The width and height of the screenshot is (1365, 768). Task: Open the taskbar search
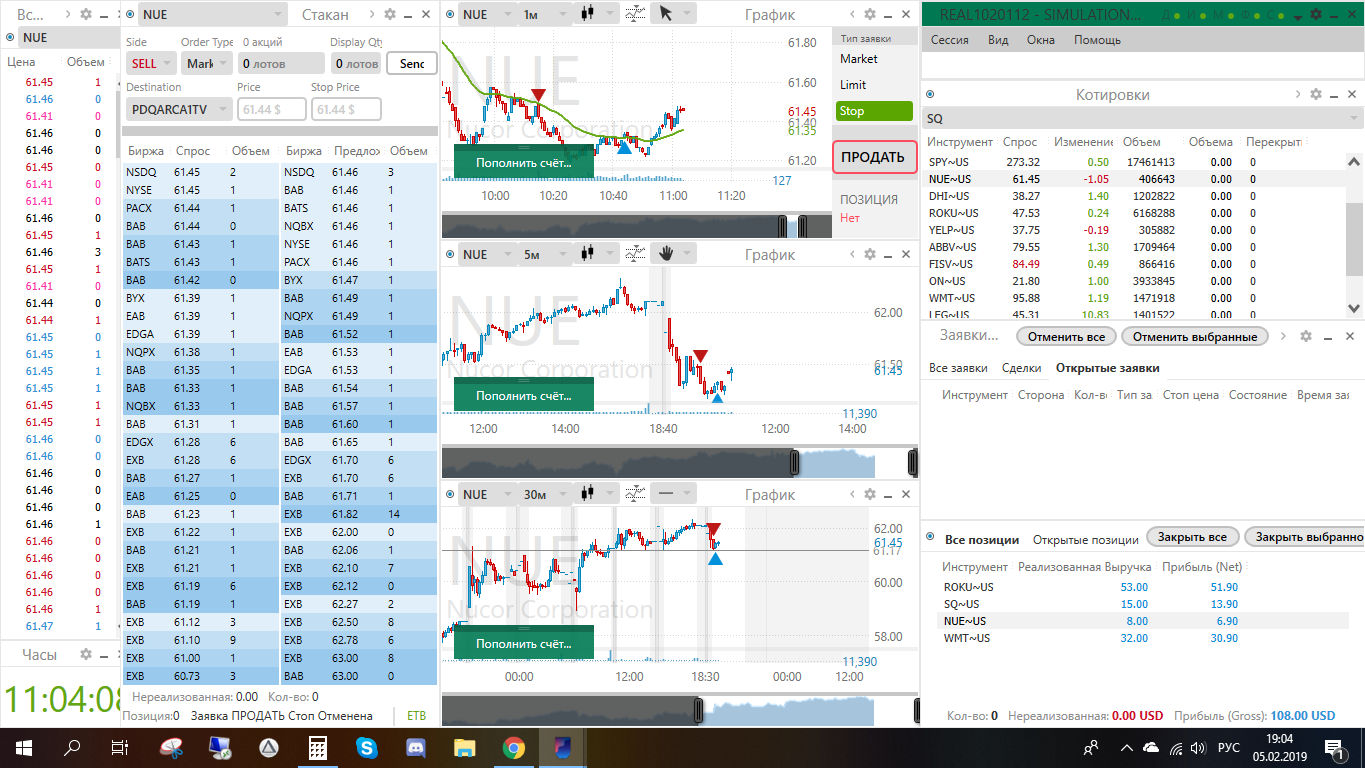(x=72, y=747)
